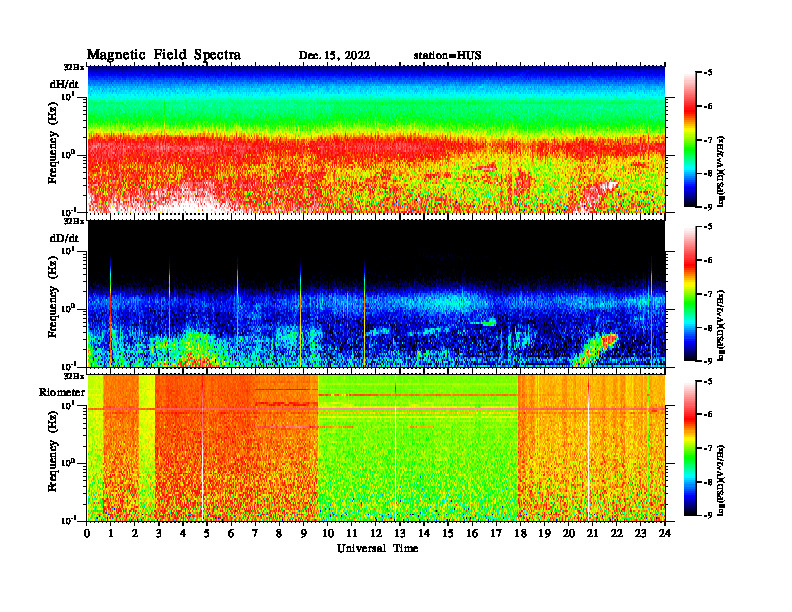Click the dH/dt spectrogram plot area
The height and width of the screenshot is (612, 792).
[376, 139]
